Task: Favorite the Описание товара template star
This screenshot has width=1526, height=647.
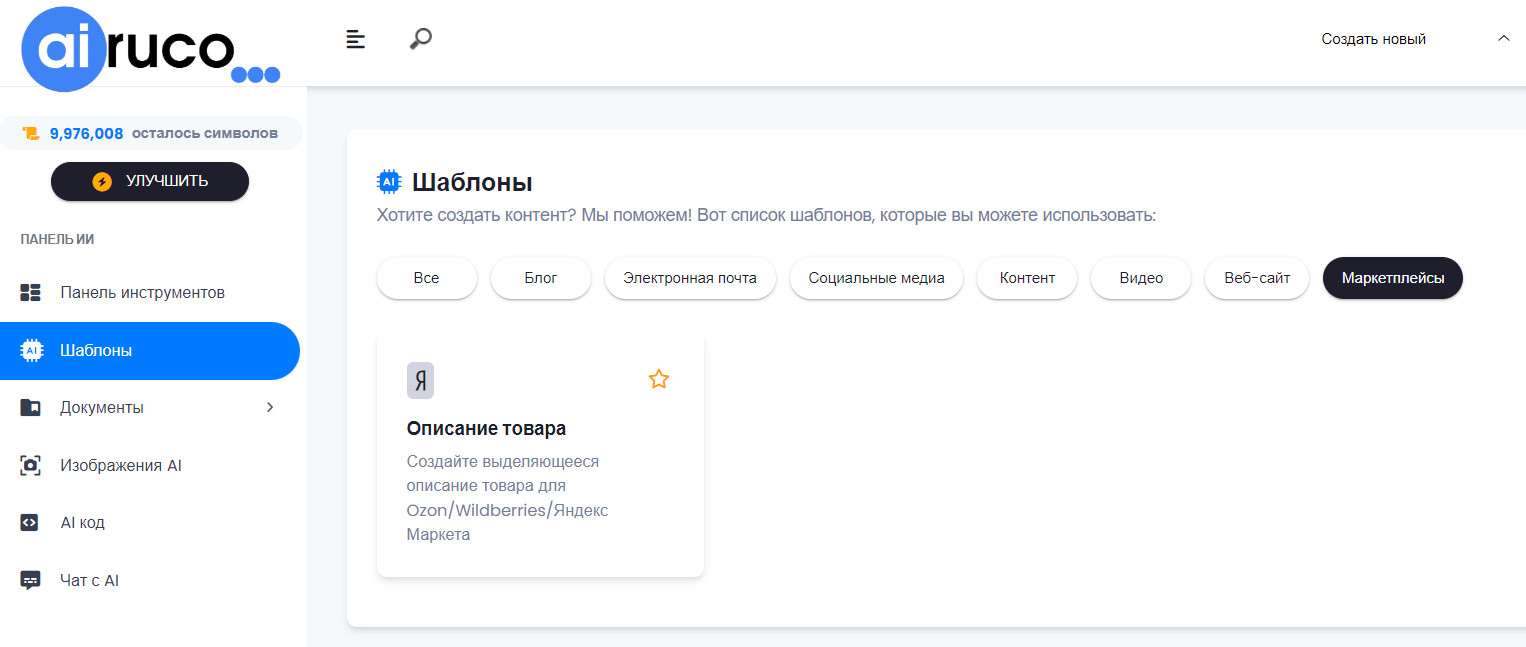Action: (x=658, y=379)
